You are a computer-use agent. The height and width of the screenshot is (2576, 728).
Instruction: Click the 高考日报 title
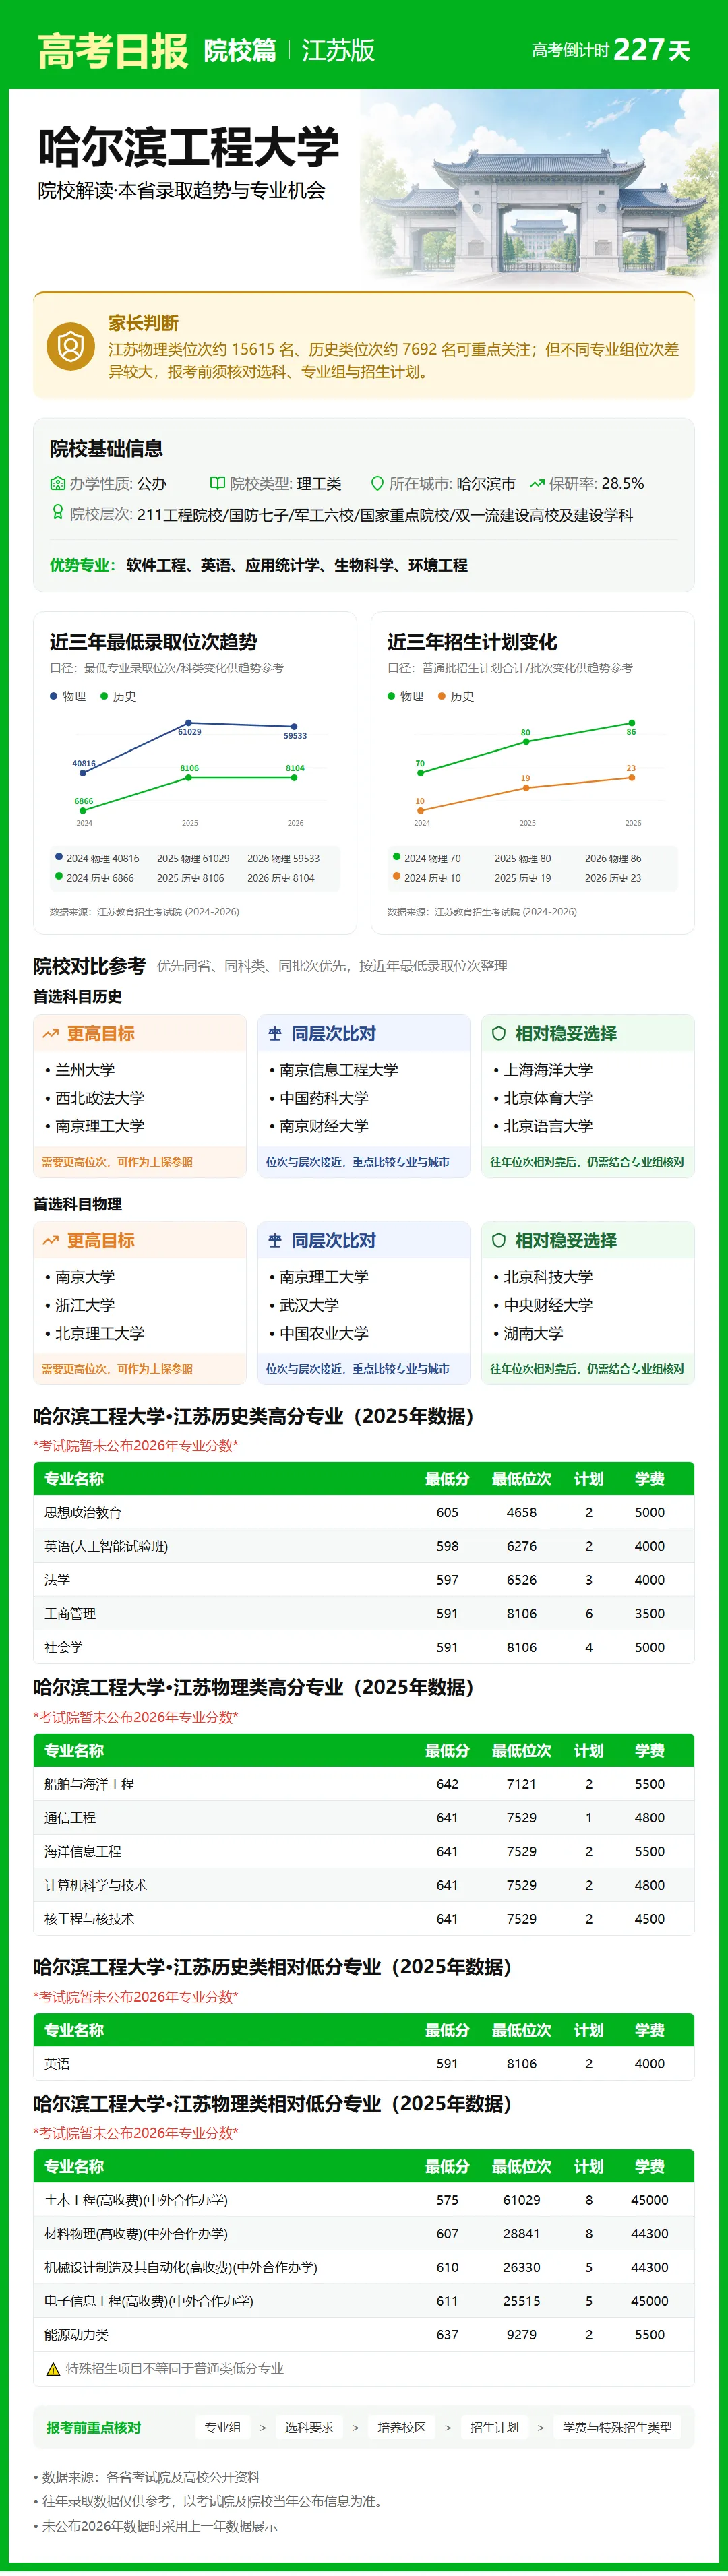tap(113, 51)
